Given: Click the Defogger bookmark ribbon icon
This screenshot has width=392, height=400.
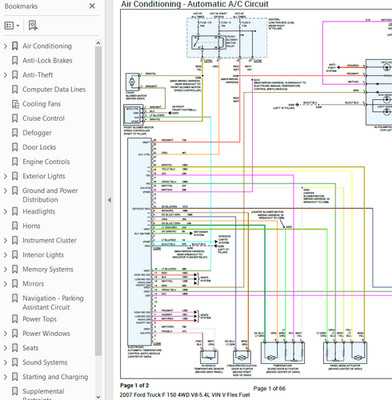Looking at the screenshot, I should point(15,133).
